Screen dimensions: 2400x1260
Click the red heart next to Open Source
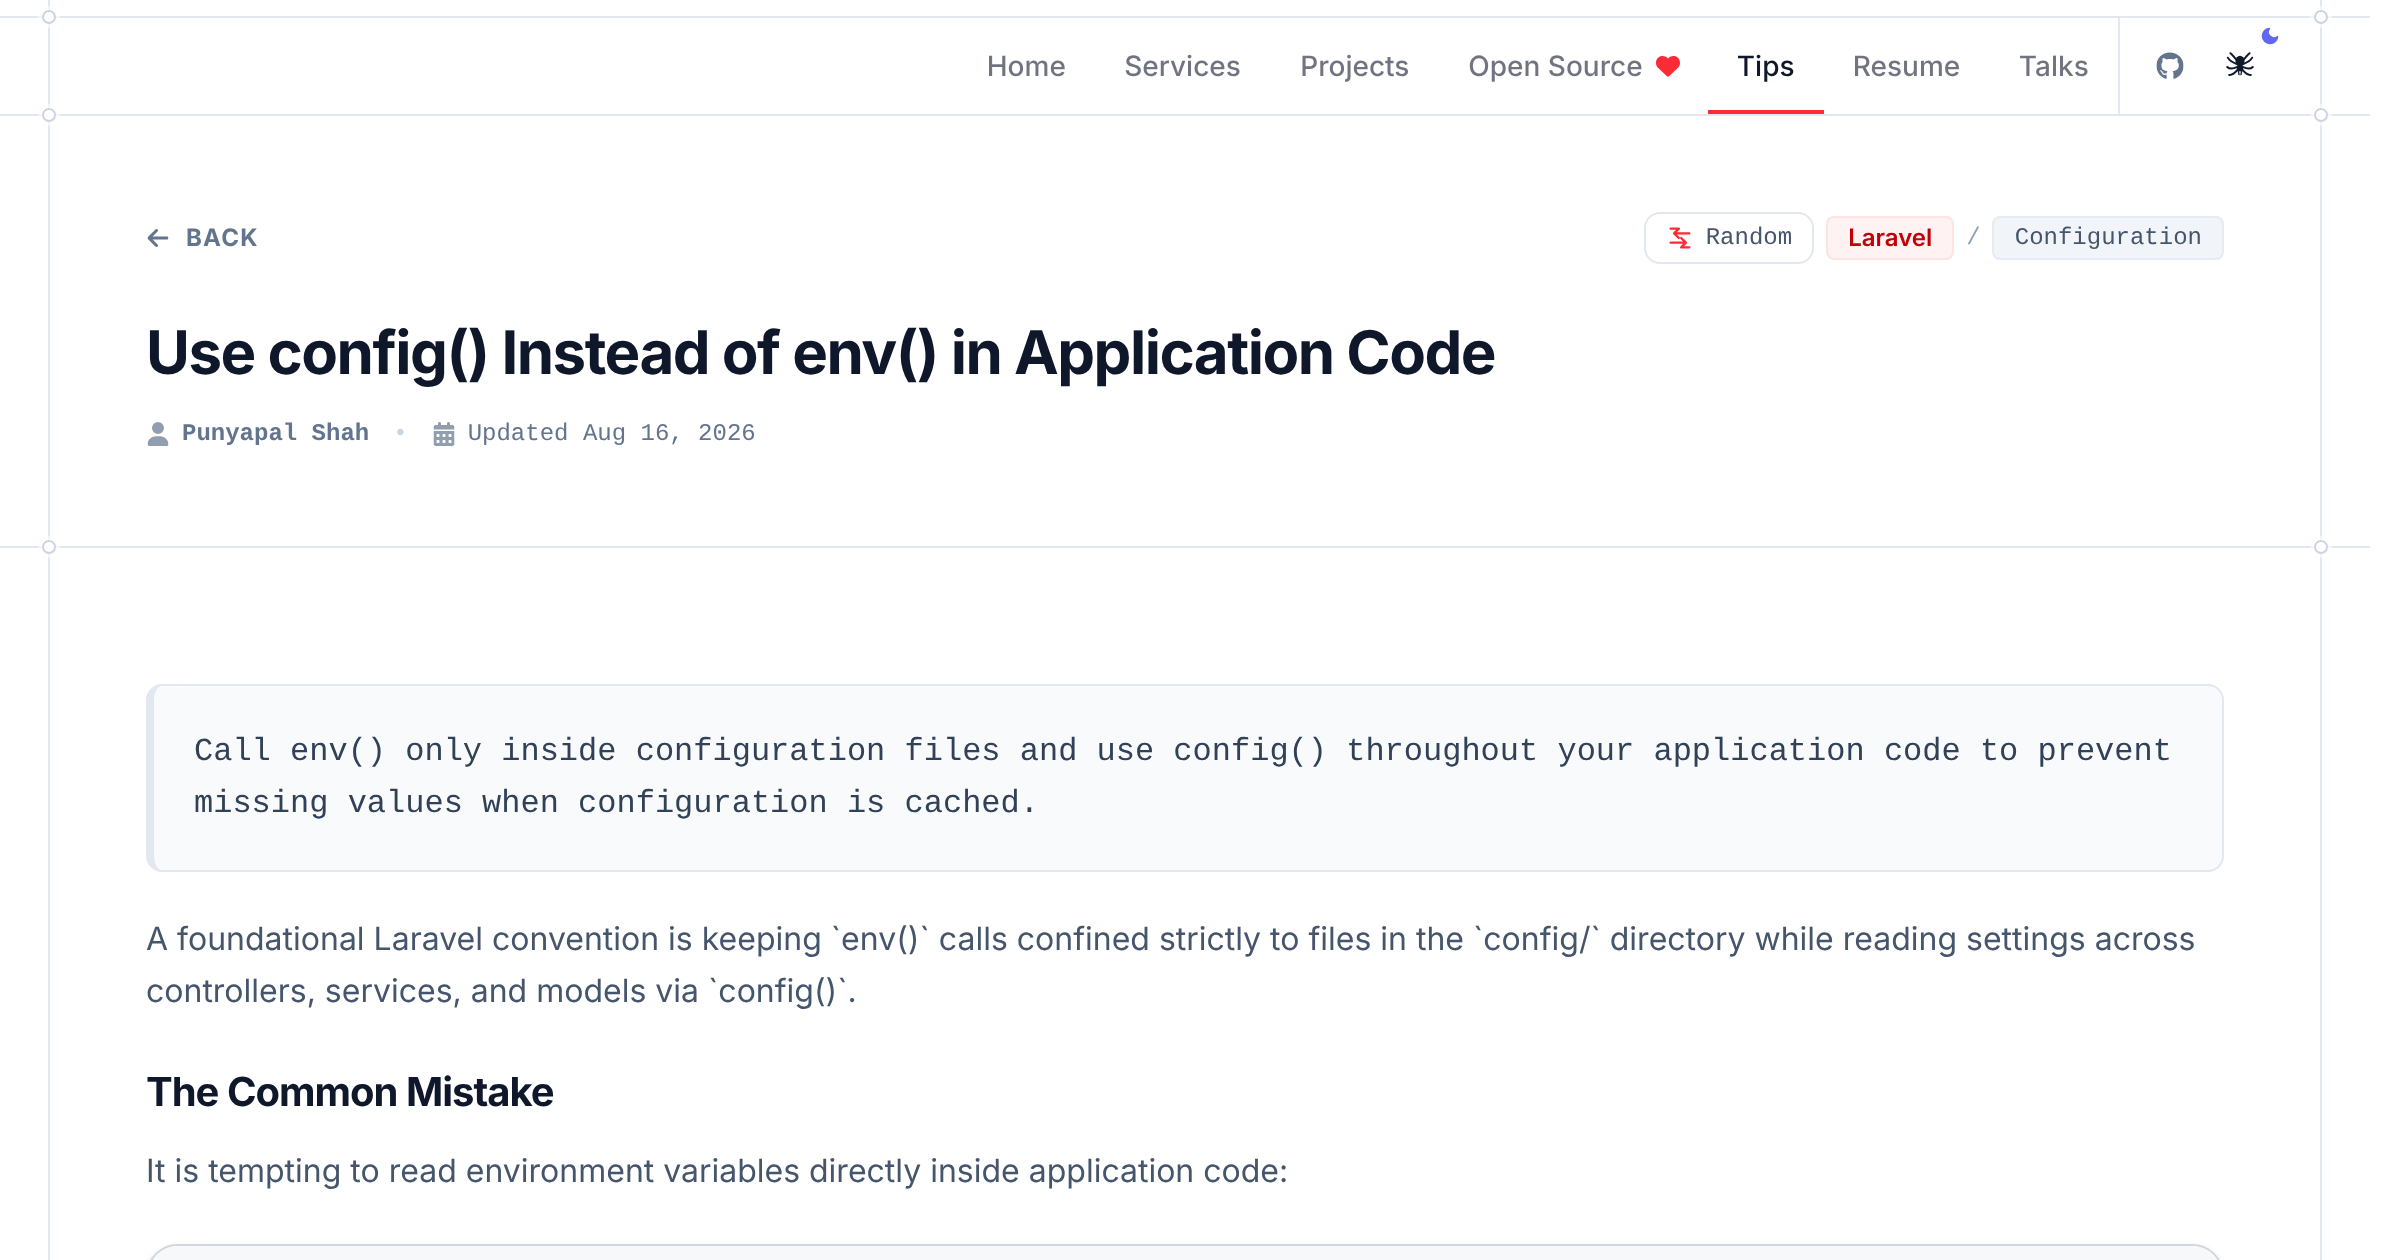(x=1668, y=66)
